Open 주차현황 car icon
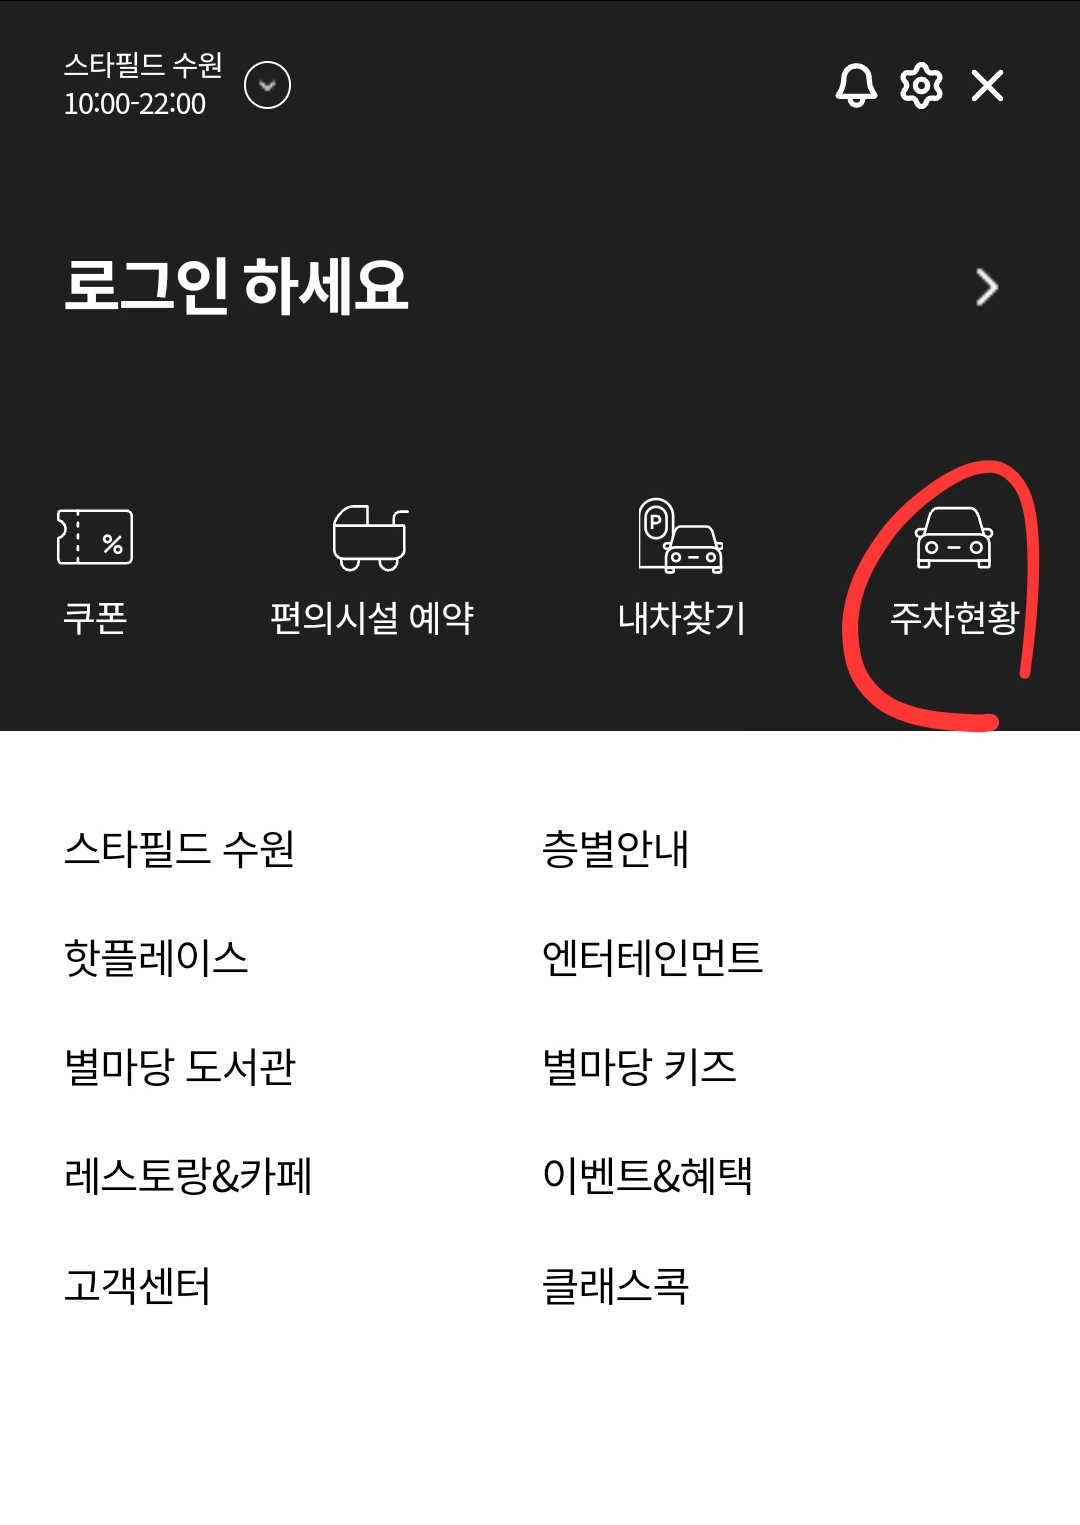1080x1525 pixels. [954, 538]
